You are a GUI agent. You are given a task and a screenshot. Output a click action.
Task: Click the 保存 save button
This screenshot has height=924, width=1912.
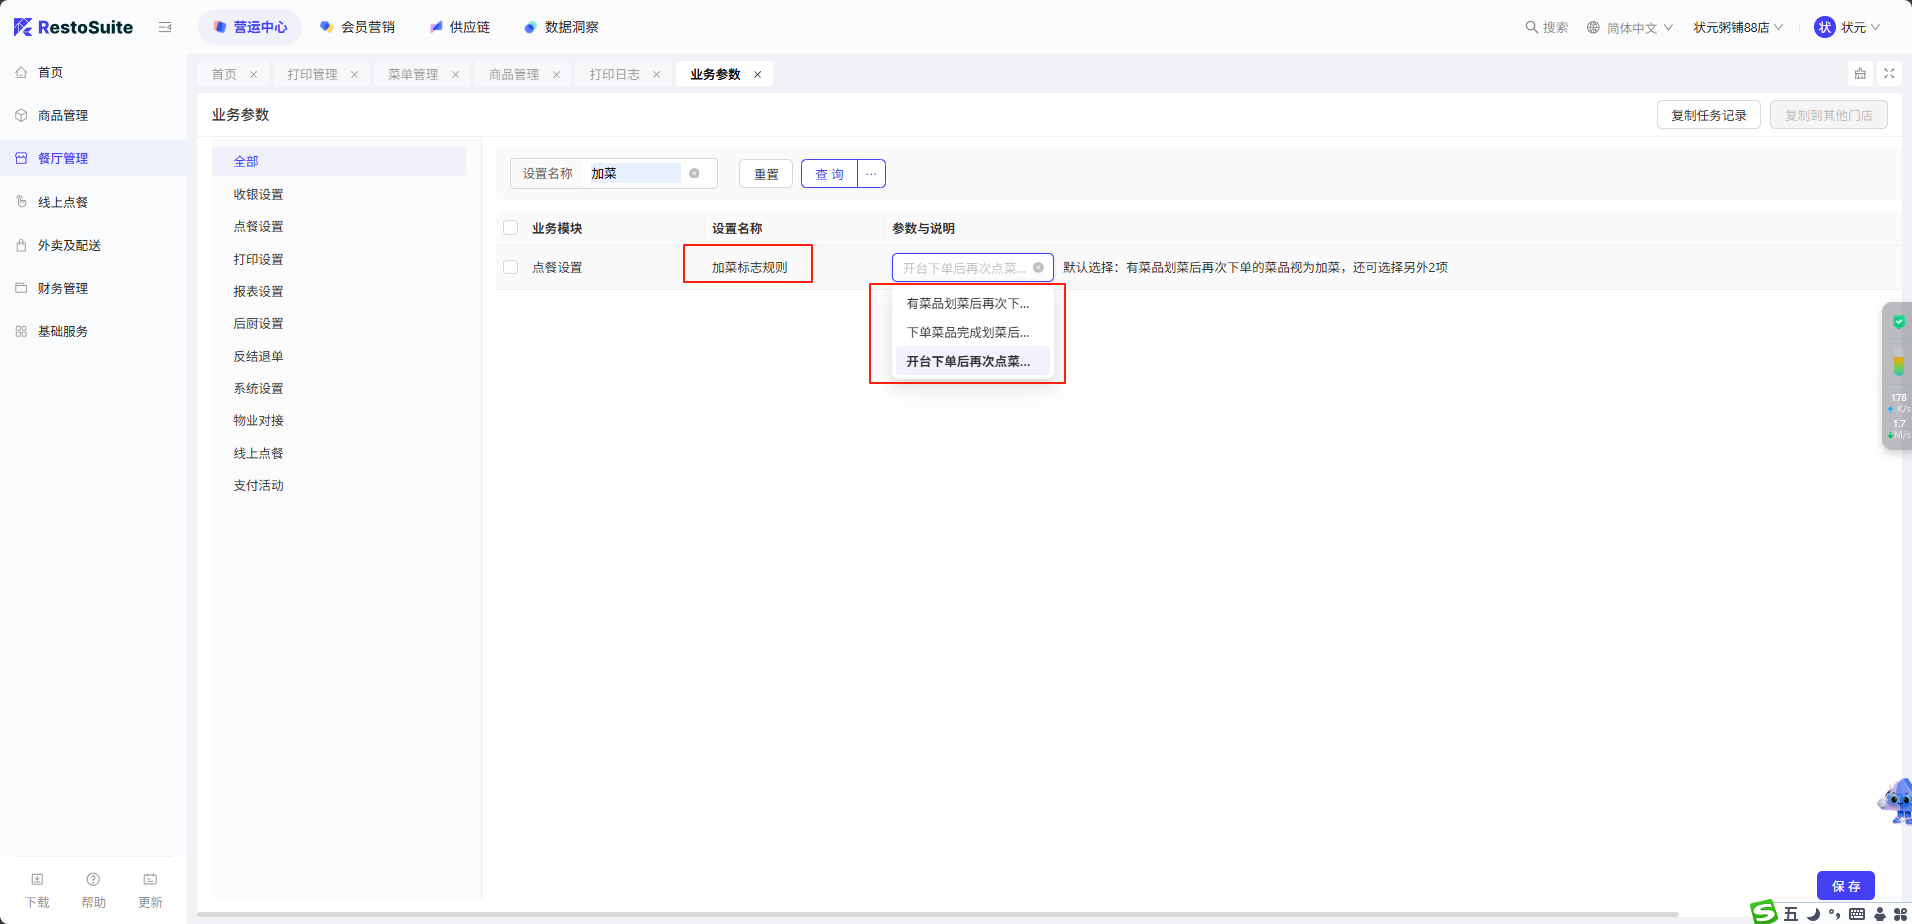(x=1845, y=886)
